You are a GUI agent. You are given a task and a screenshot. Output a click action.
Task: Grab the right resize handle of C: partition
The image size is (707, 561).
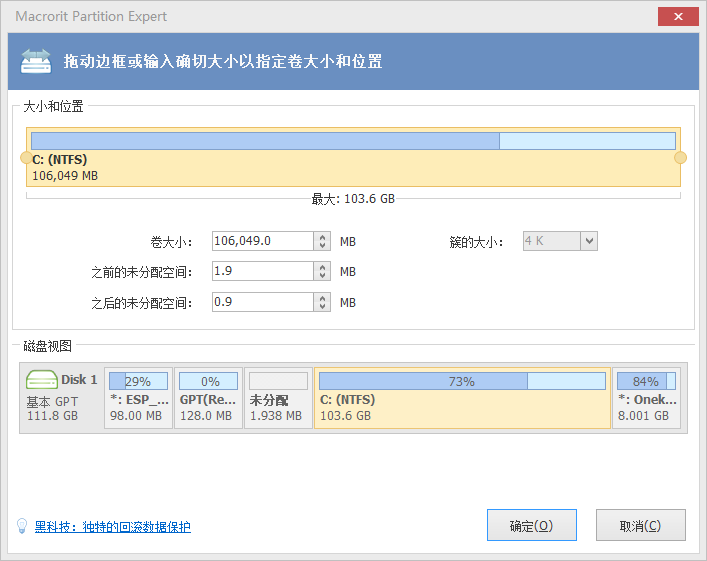[x=680, y=158]
